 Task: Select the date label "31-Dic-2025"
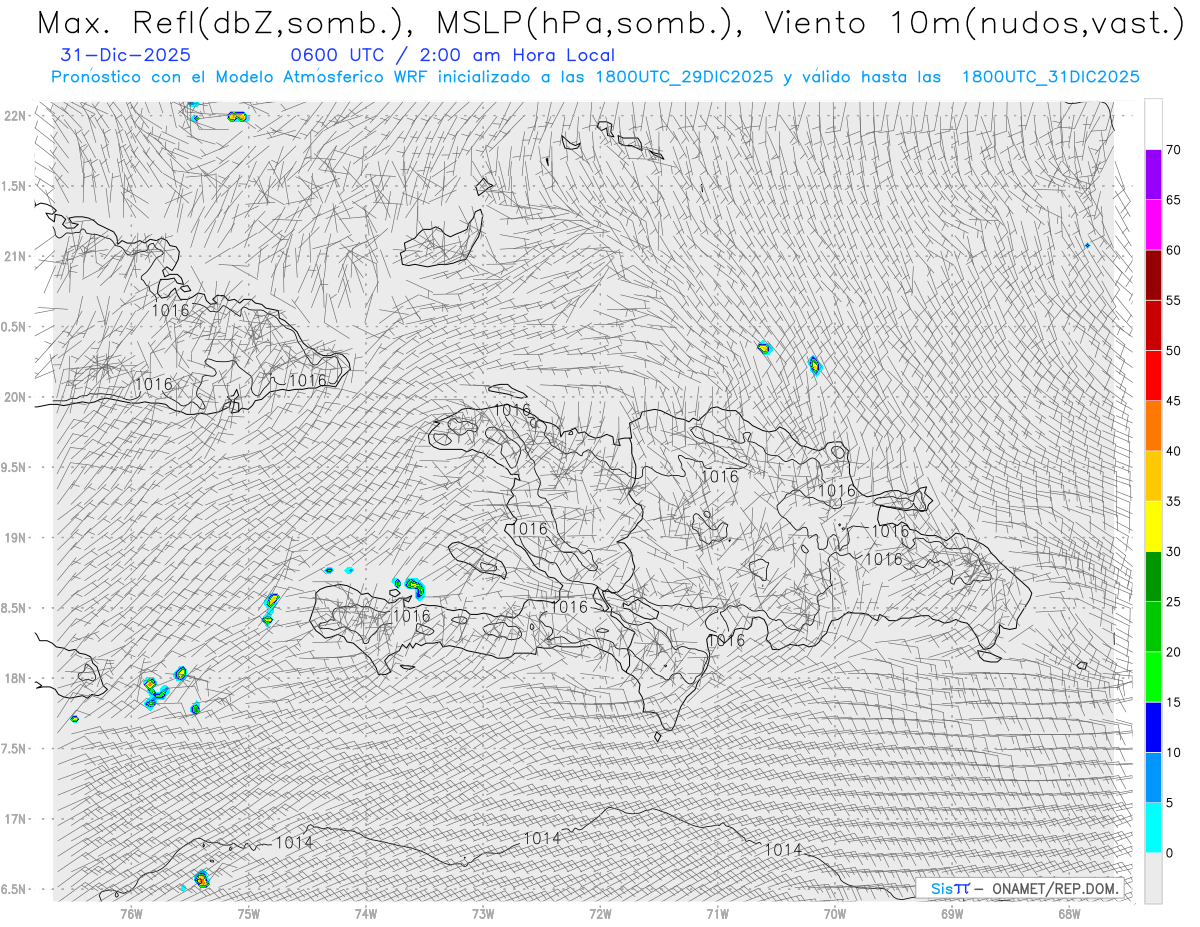126,56
